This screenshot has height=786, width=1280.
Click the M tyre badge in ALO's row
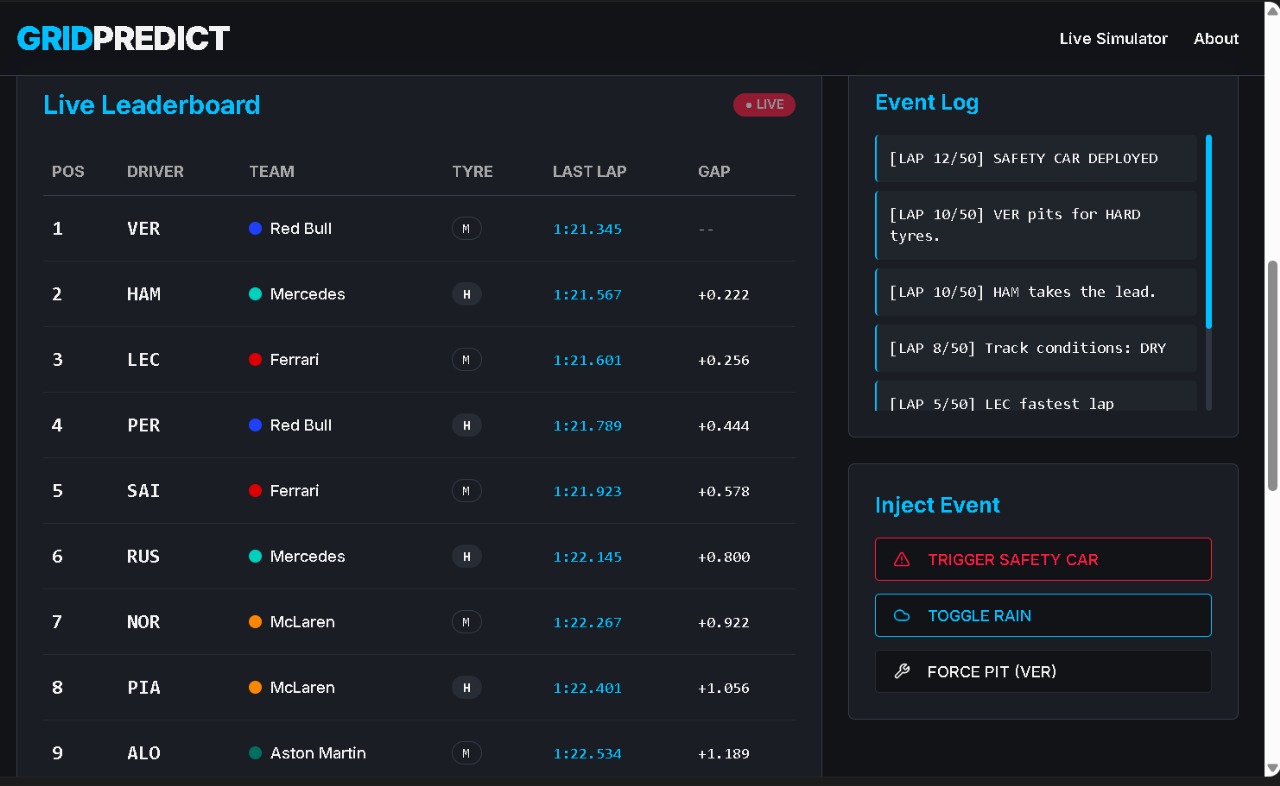click(x=466, y=753)
